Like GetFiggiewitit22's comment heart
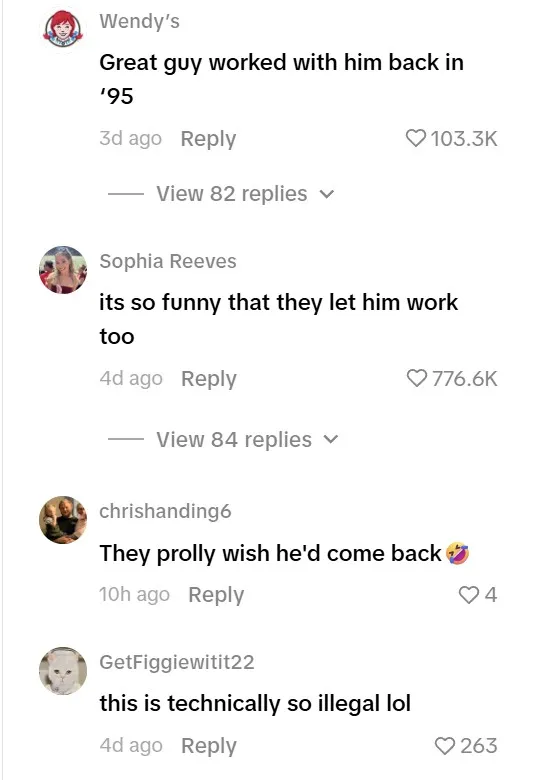 click(x=445, y=746)
